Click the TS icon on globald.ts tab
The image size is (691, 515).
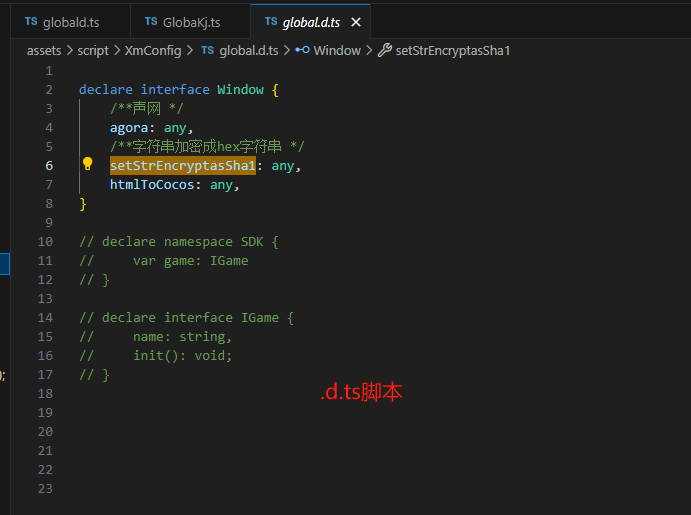(31, 22)
